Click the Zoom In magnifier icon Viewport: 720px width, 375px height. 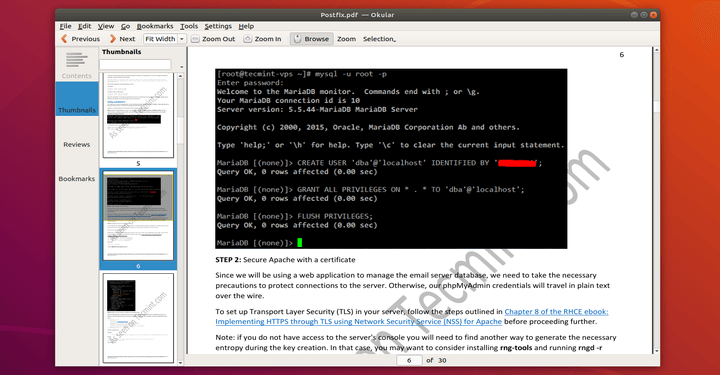pyautogui.click(x=248, y=39)
